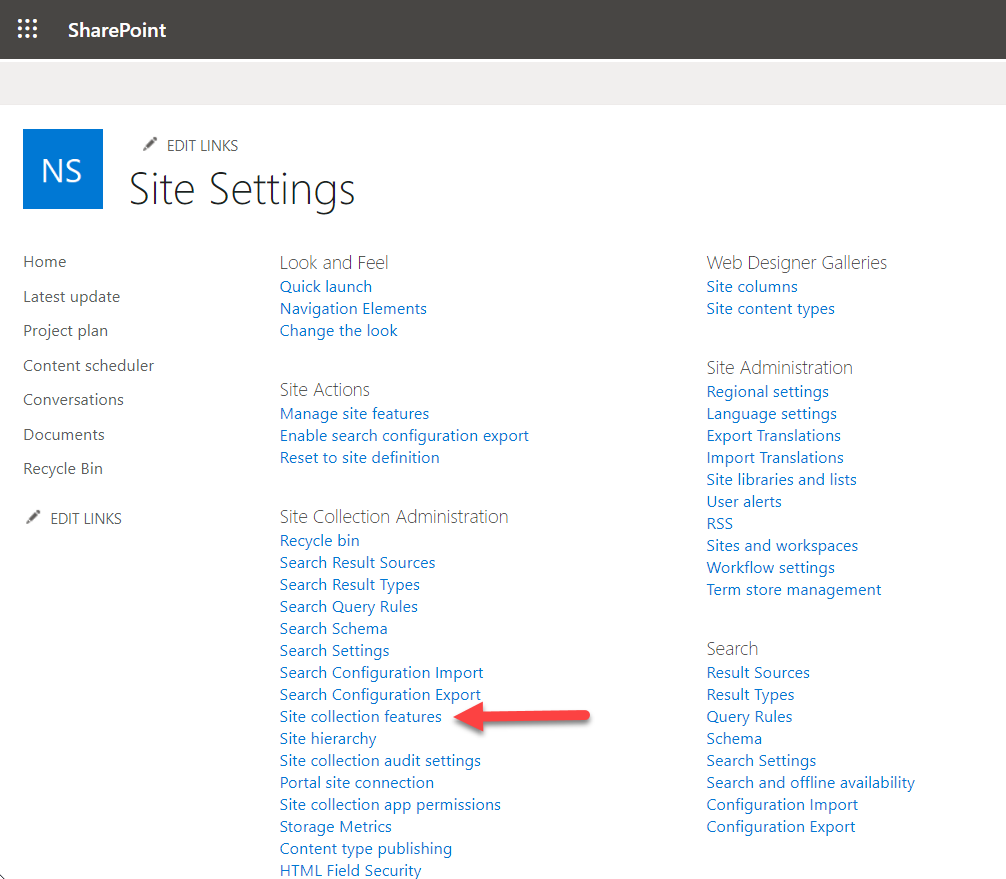
Task: Open the SharePoint home link in header
Action: (x=117, y=30)
